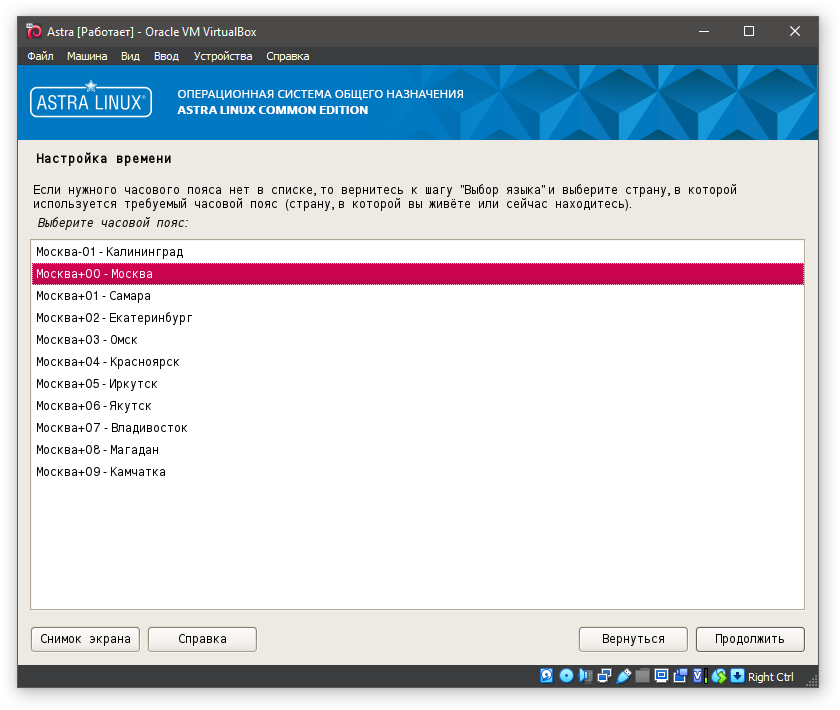
Task: Select Москва+01 - Самара time zone
Action: [418, 296]
